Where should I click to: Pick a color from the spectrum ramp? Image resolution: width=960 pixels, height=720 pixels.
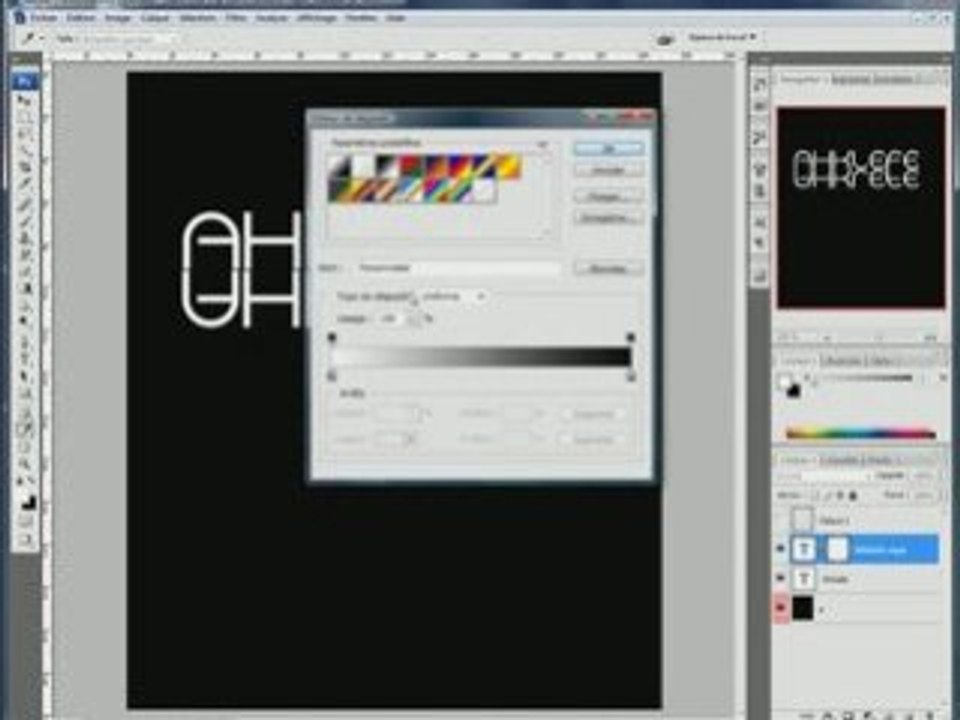click(x=861, y=433)
